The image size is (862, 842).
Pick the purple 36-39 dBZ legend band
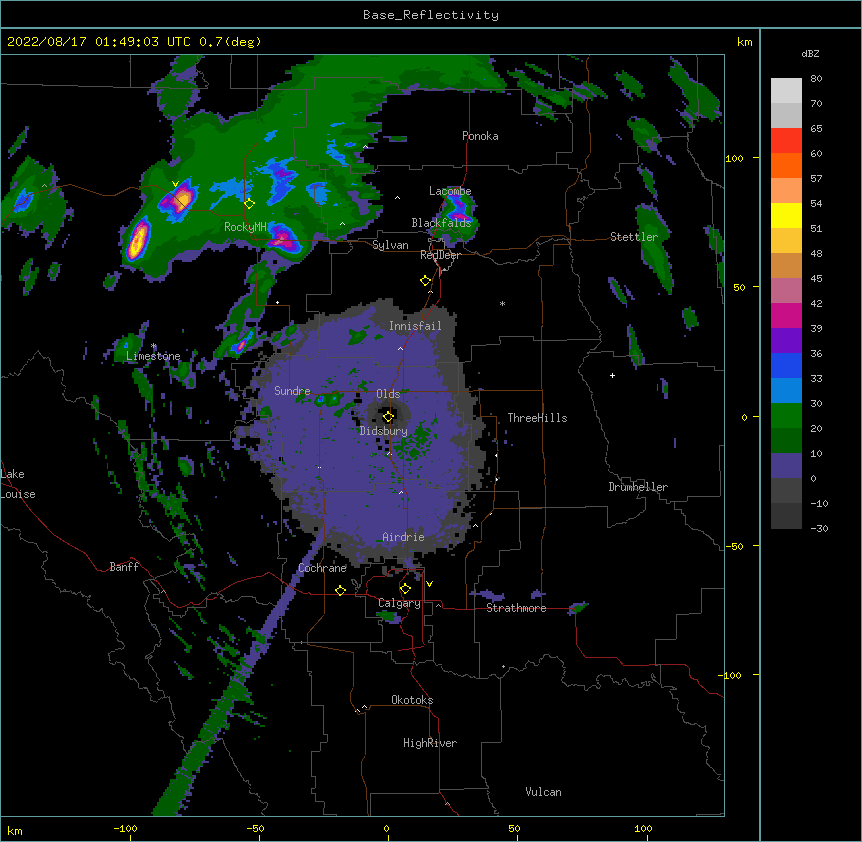click(786, 341)
